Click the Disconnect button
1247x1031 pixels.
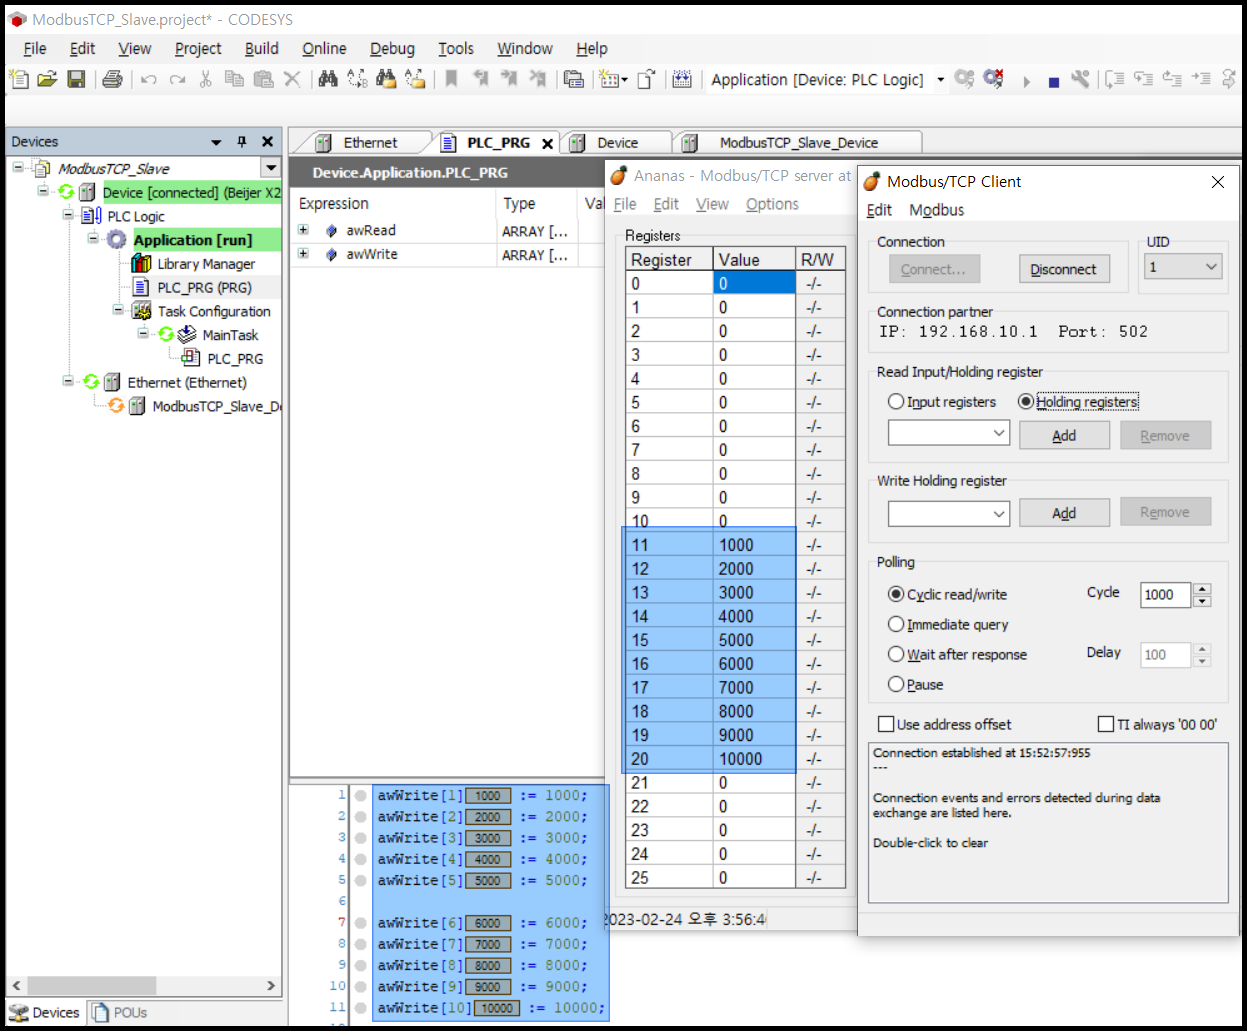coord(1064,268)
